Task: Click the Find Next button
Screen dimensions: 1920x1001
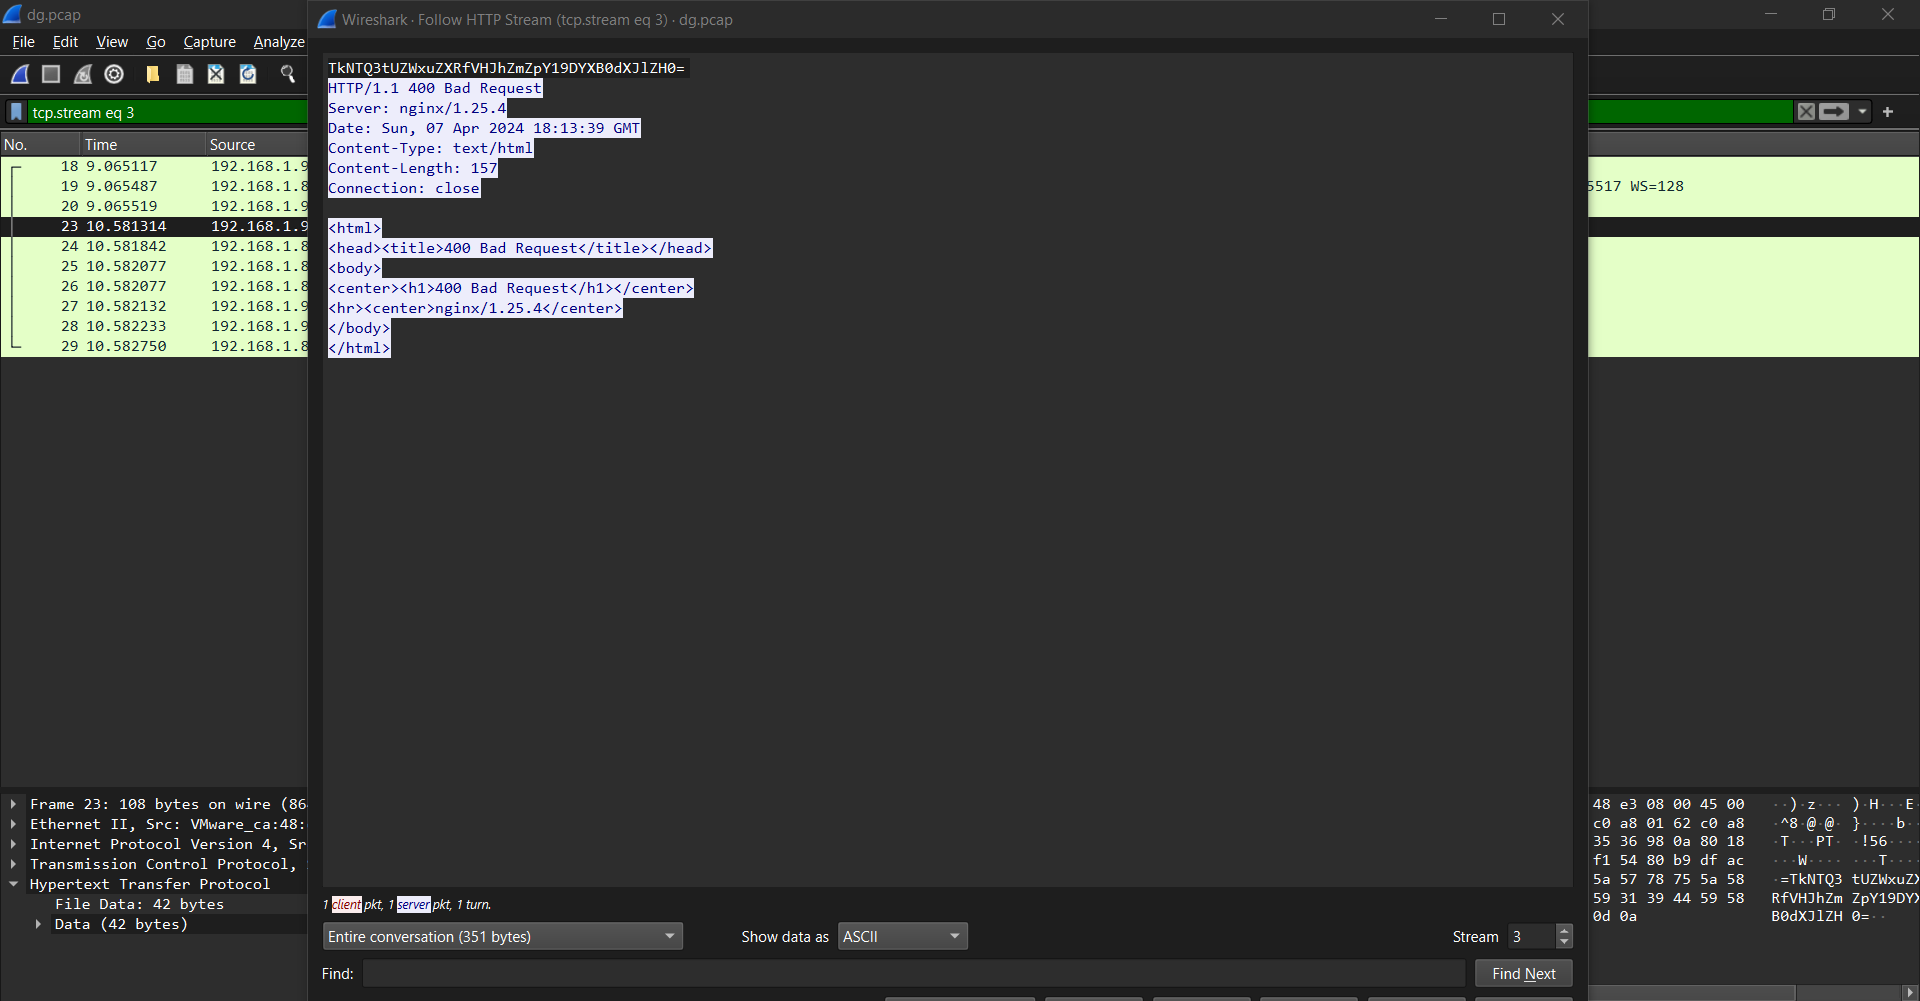Action: (x=1523, y=974)
